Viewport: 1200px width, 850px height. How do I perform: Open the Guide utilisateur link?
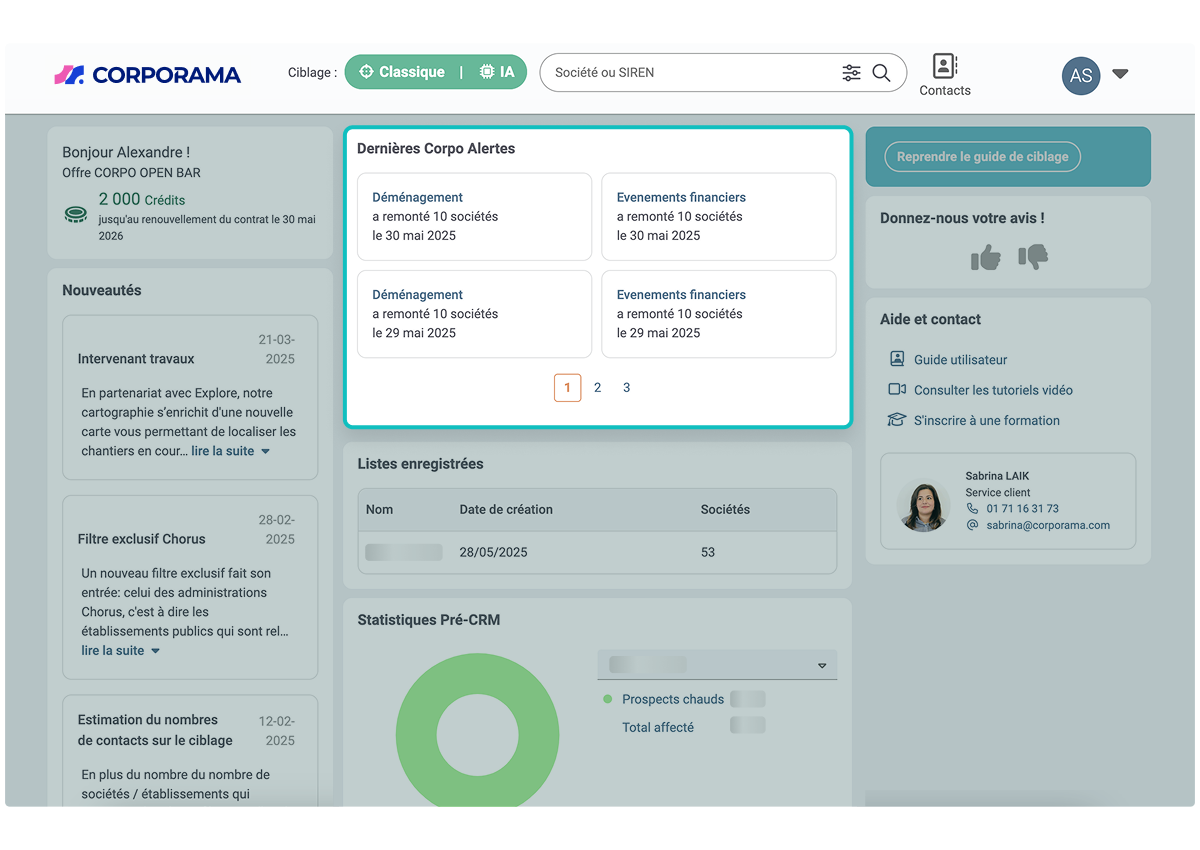[x=961, y=360]
